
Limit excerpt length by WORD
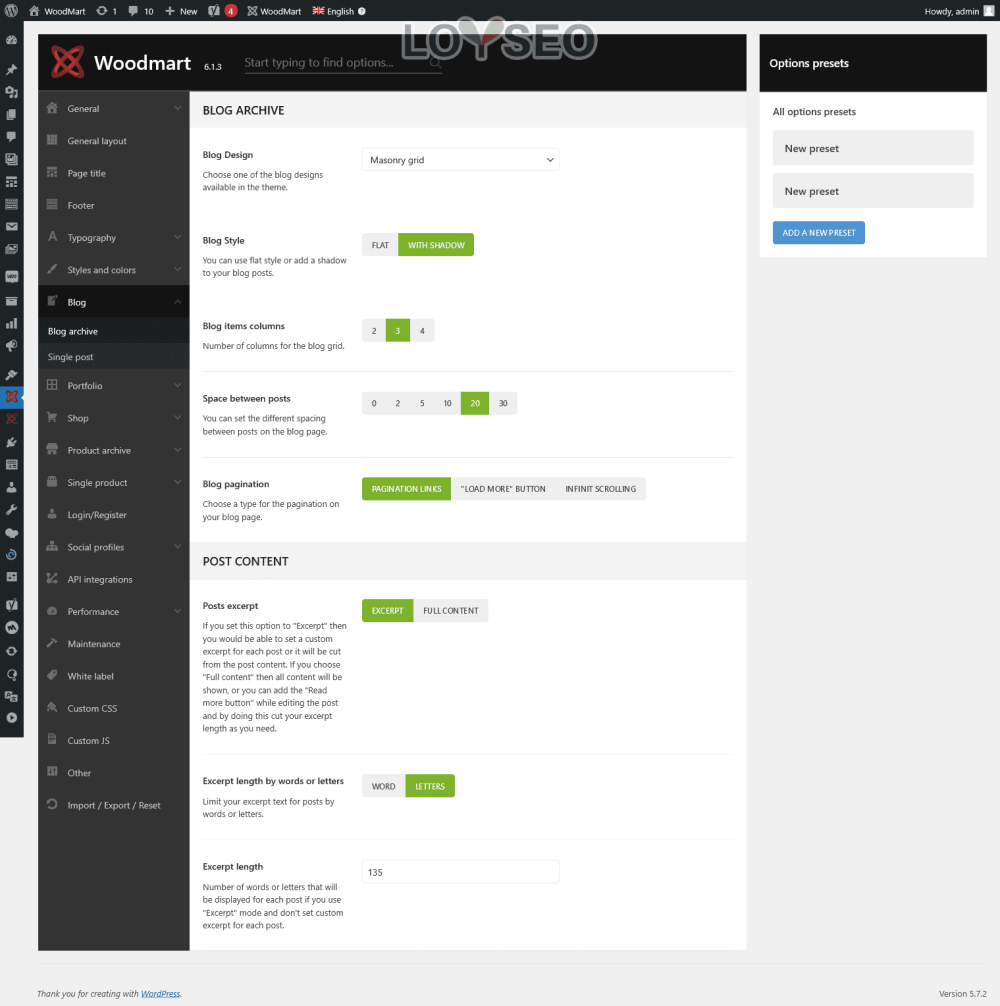point(384,786)
